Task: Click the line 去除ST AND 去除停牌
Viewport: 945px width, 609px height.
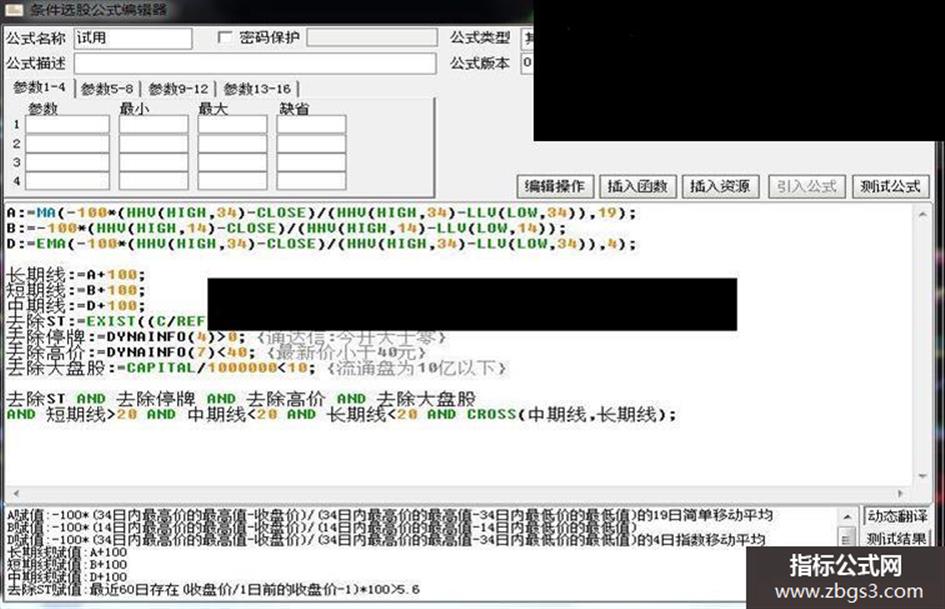Action: click(x=241, y=399)
